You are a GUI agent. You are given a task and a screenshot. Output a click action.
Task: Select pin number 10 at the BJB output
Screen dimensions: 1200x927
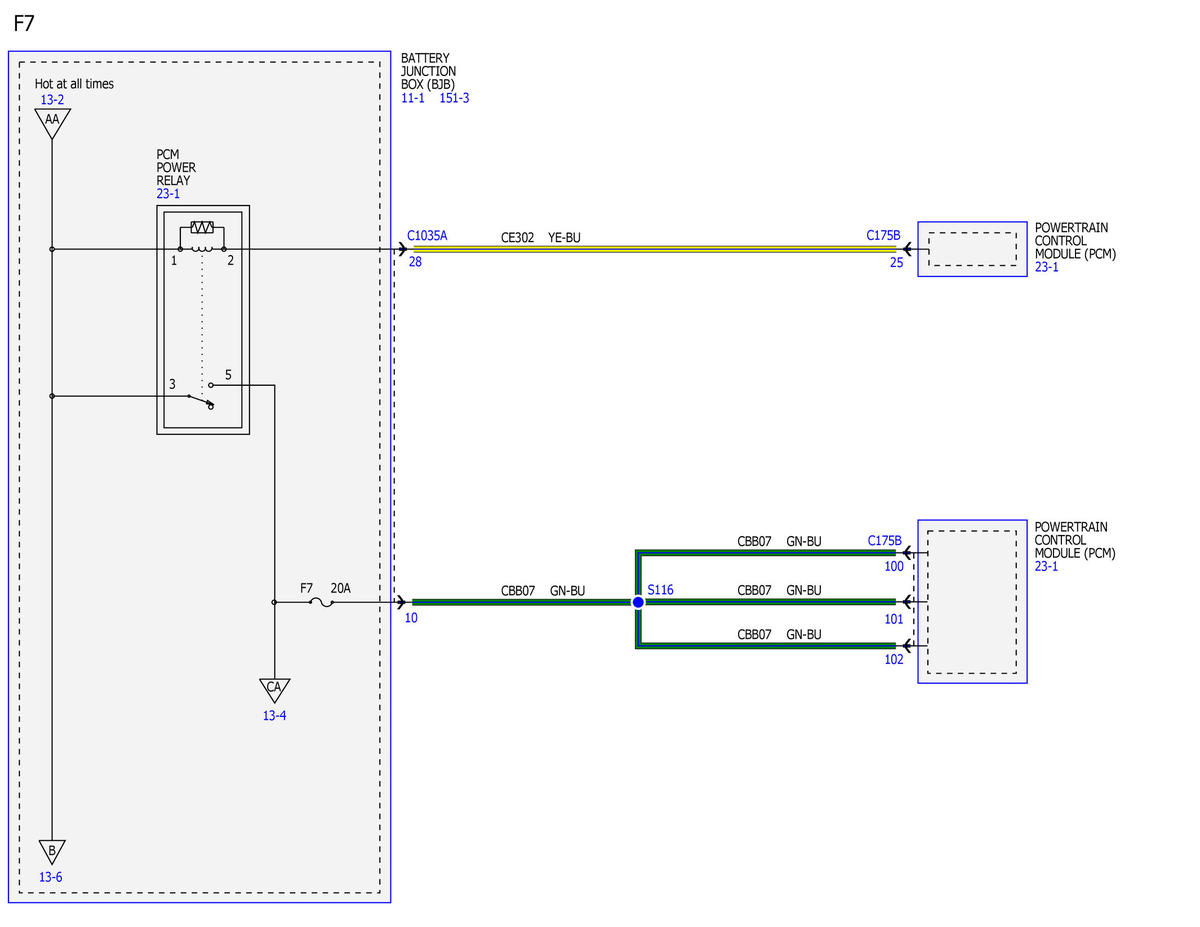pos(411,618)
